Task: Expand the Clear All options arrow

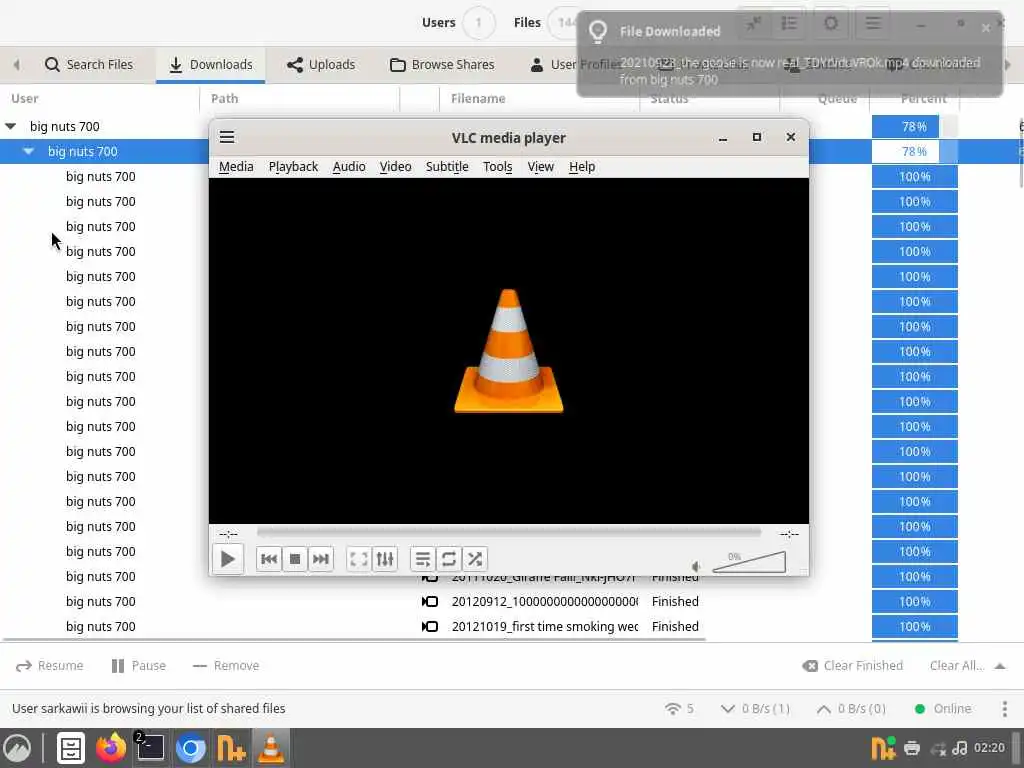Action: (1000, 665)
